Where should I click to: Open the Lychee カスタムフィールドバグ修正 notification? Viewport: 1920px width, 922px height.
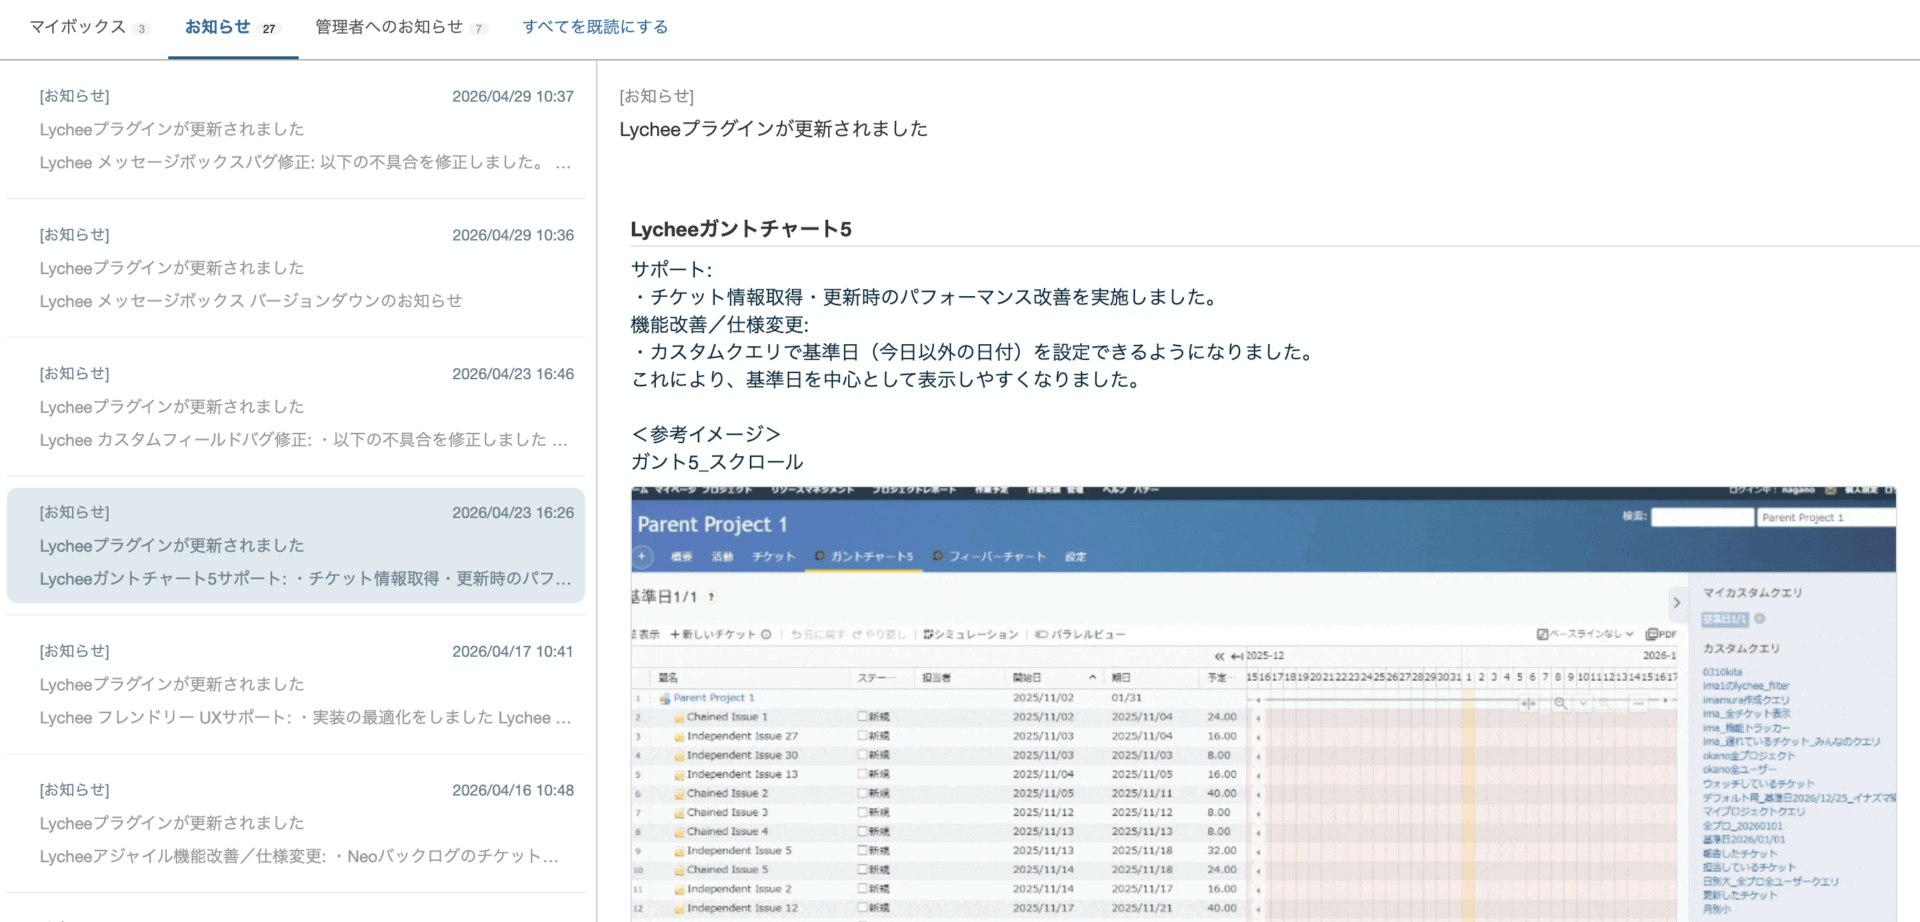(x=296, y=407)
